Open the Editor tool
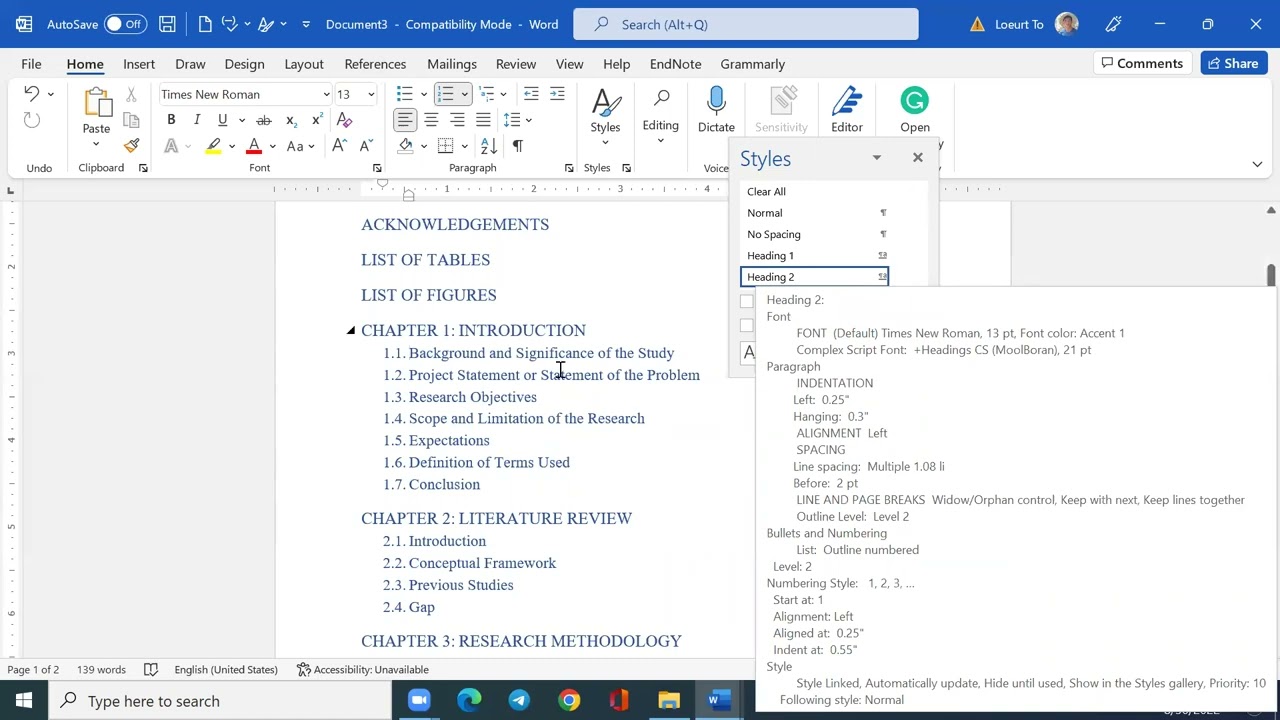This screenshot has width=1280, height=720. tap(846, 109)
